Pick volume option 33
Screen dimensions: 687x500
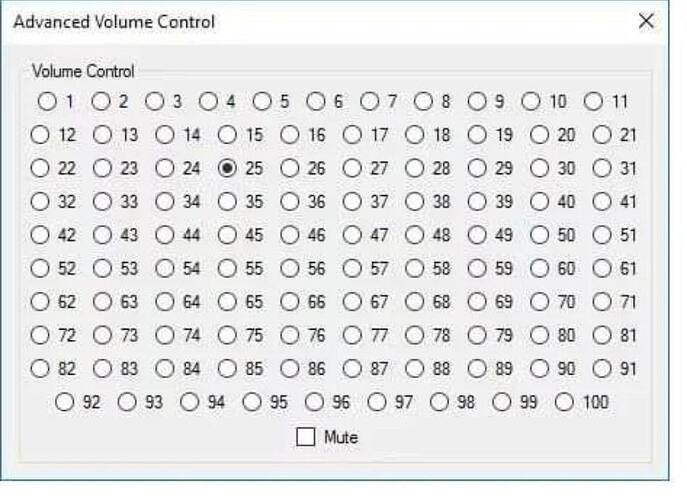103,202
